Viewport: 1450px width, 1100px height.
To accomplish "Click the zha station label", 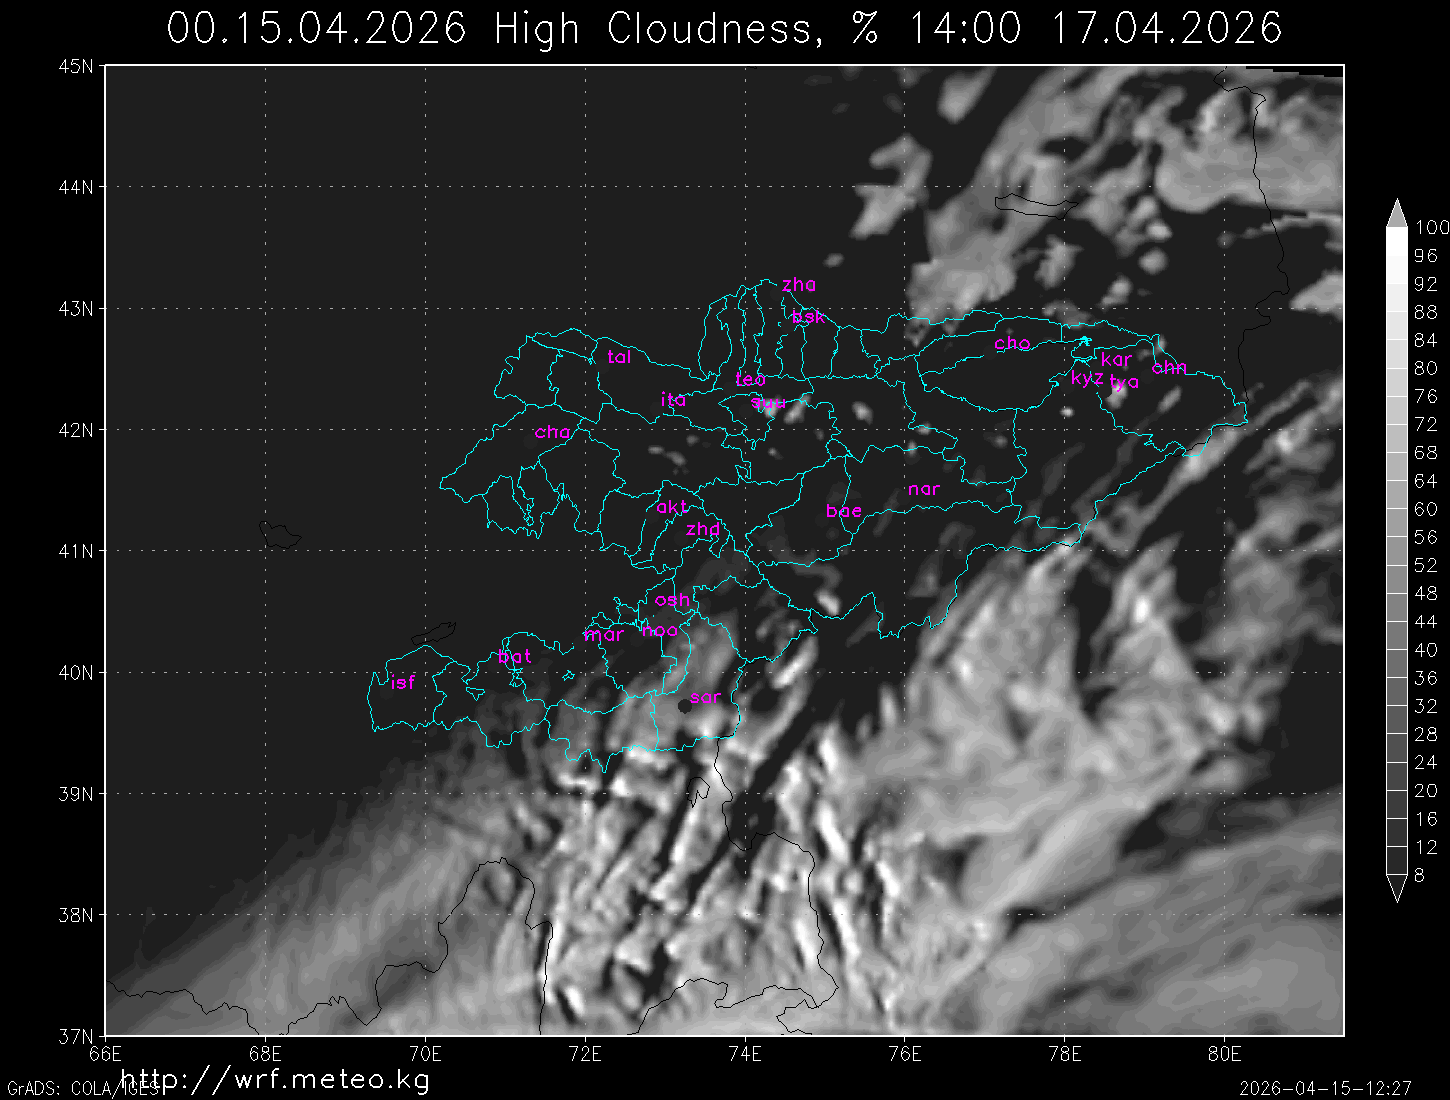I will click(x=799, y=285).
